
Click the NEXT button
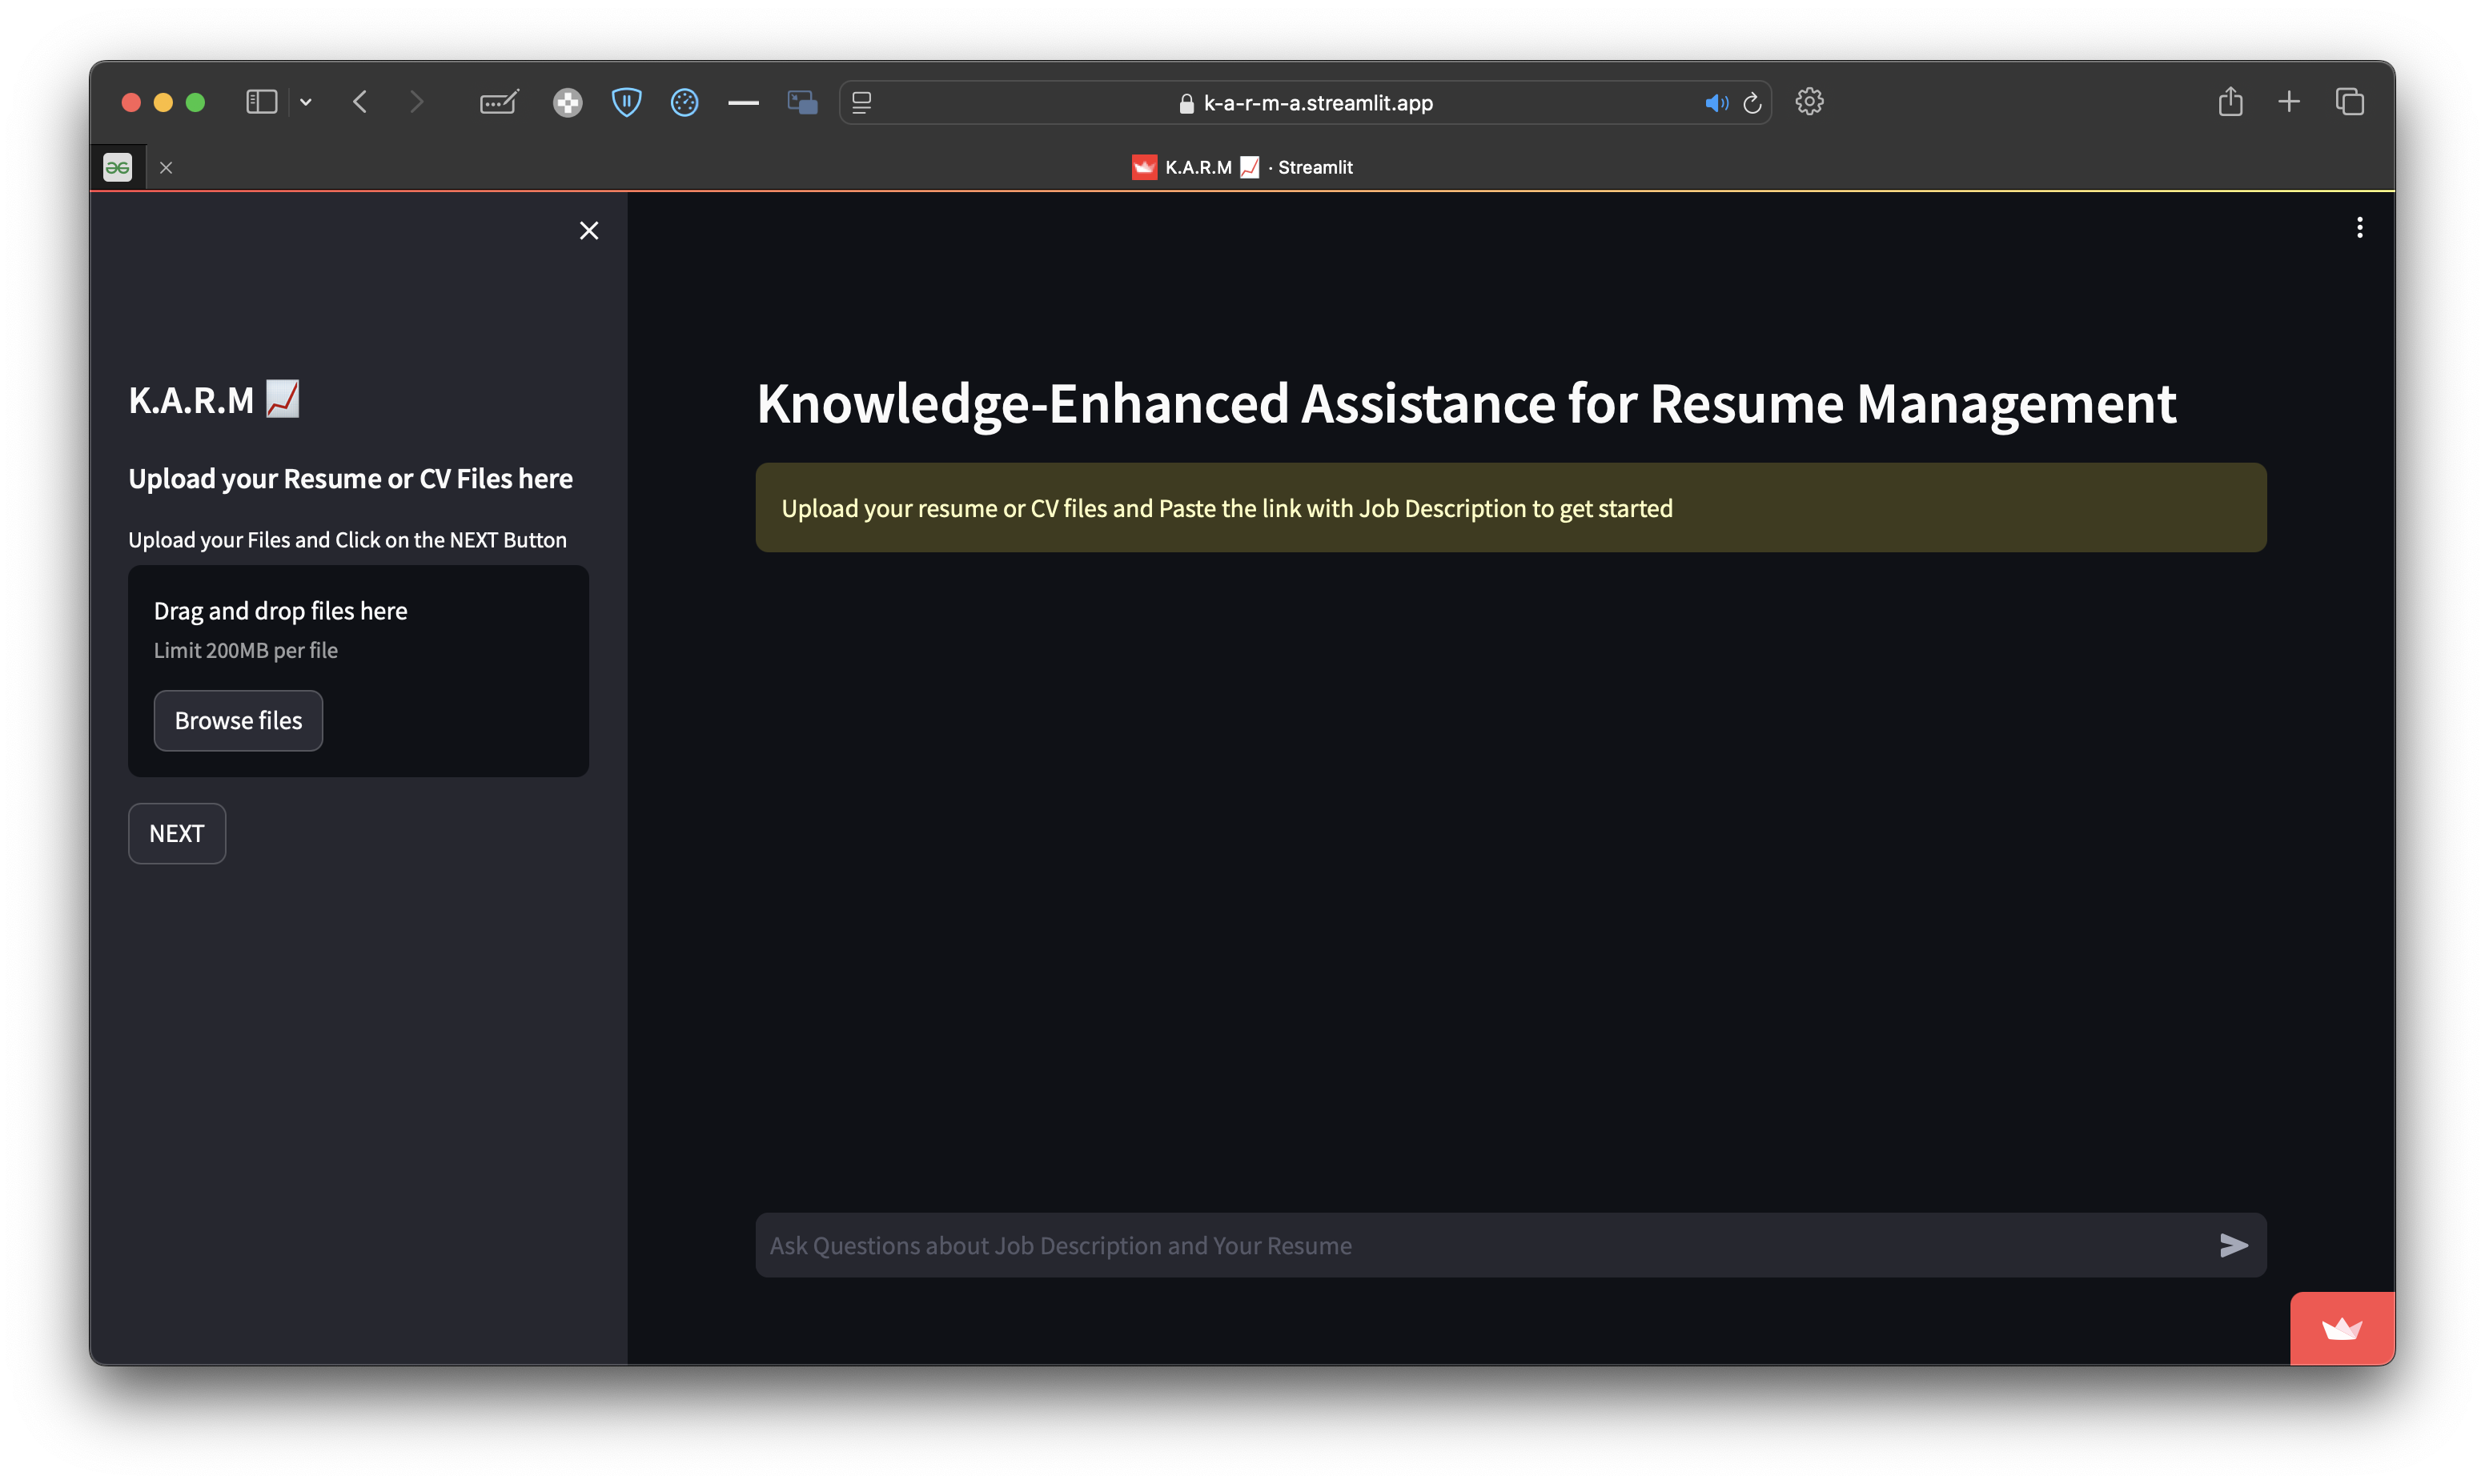tap(177, 833)
